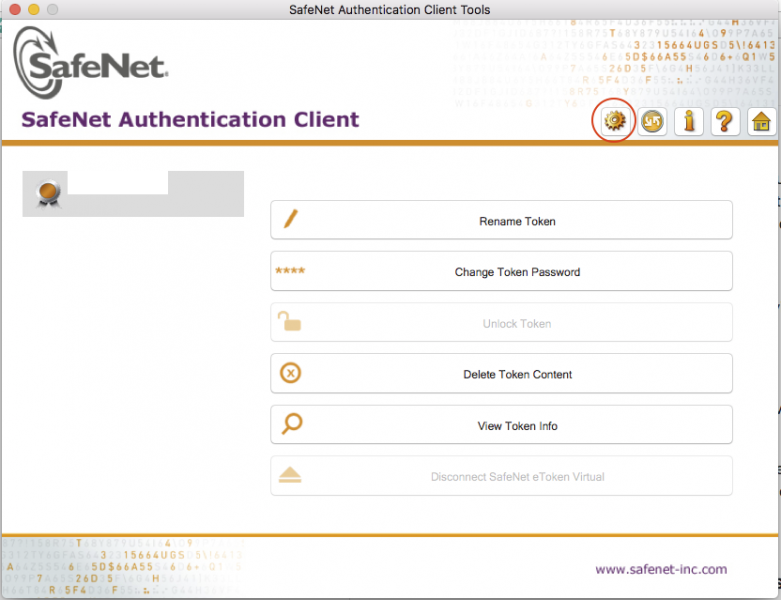This screenshot has width=781, height=600.
Task: Click the open padlock Unlock Token icon
Action: [290, 323]
